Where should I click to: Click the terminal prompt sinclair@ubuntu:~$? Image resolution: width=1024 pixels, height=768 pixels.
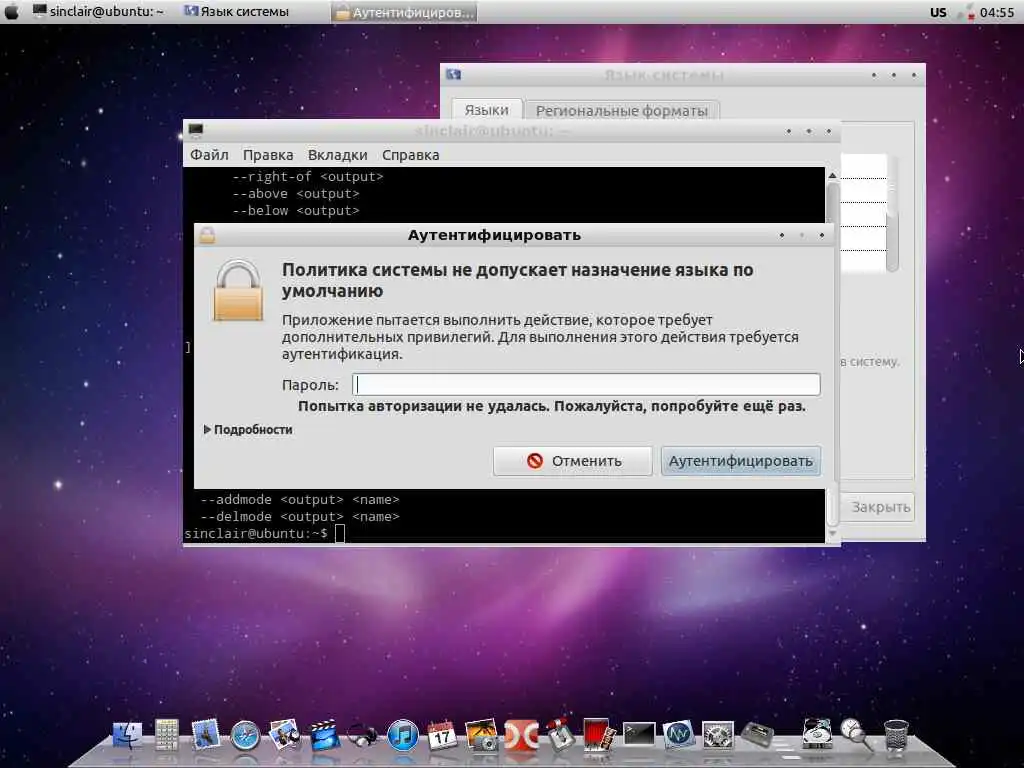click(256, 533)
